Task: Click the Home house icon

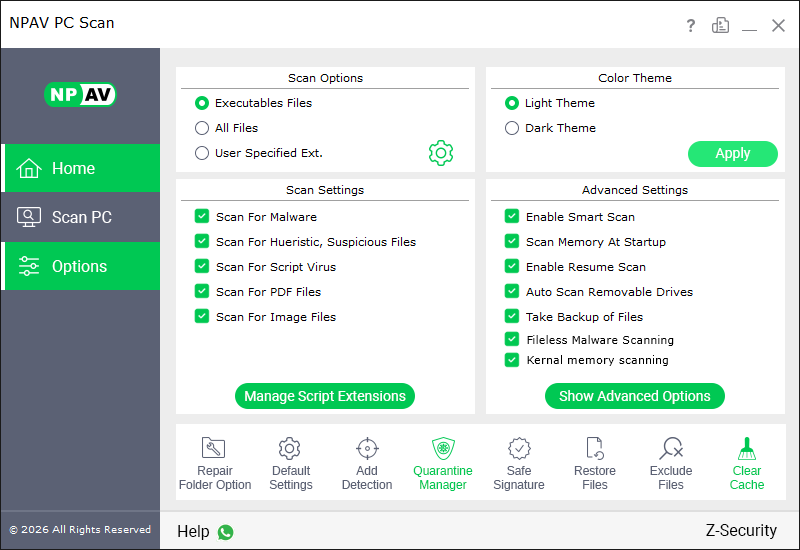Action: (29, 168)
